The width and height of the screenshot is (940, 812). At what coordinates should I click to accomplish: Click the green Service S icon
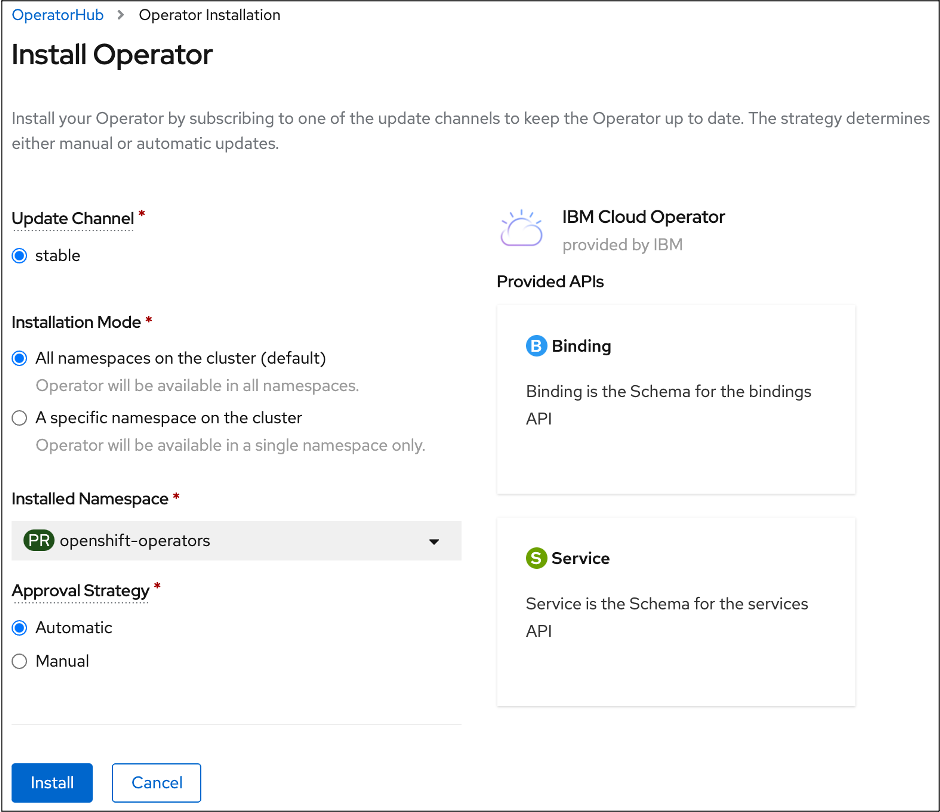pos(536,558)
